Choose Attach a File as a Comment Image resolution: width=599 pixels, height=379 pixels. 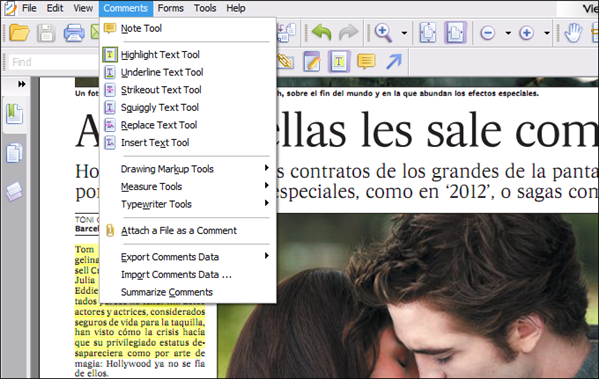click(187, 231)
